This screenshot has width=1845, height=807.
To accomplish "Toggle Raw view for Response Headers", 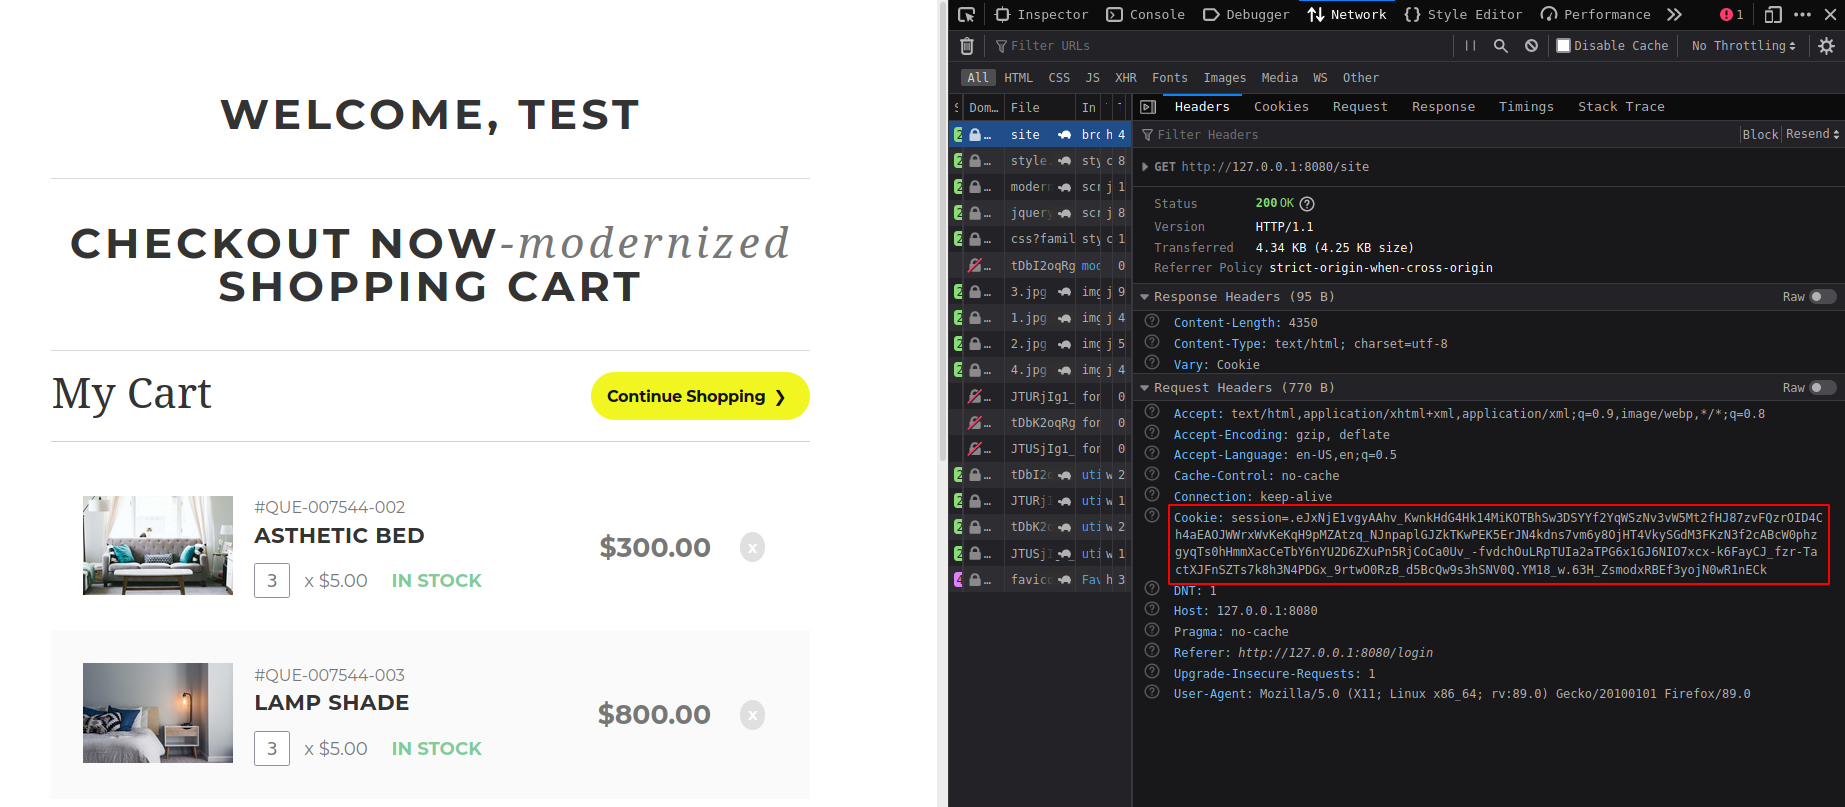I will pos(1822,297).
